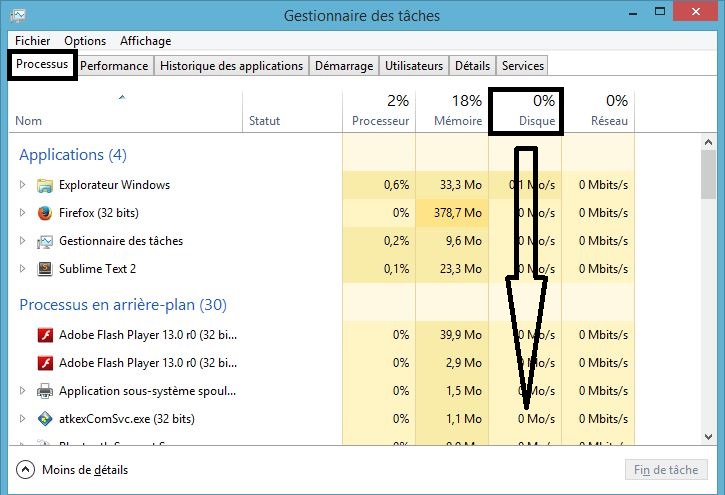Screen dimensions: 725x495
Task: Sort by Disque column header
Action: (x=526, y=111)
